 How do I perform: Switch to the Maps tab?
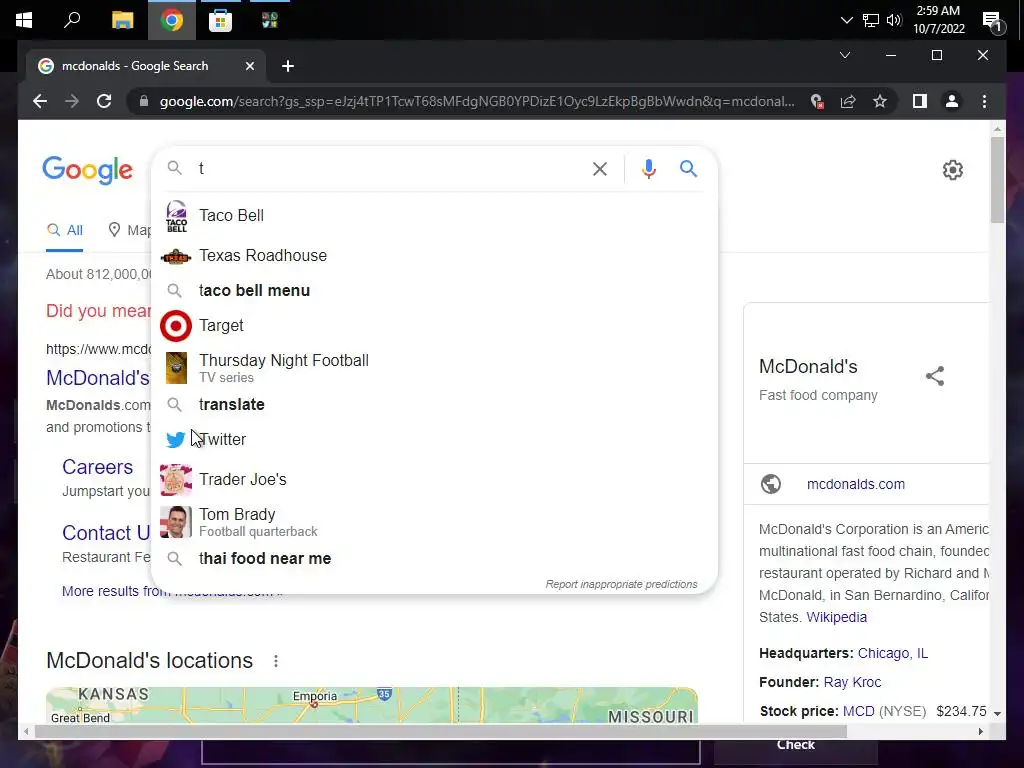129,230
